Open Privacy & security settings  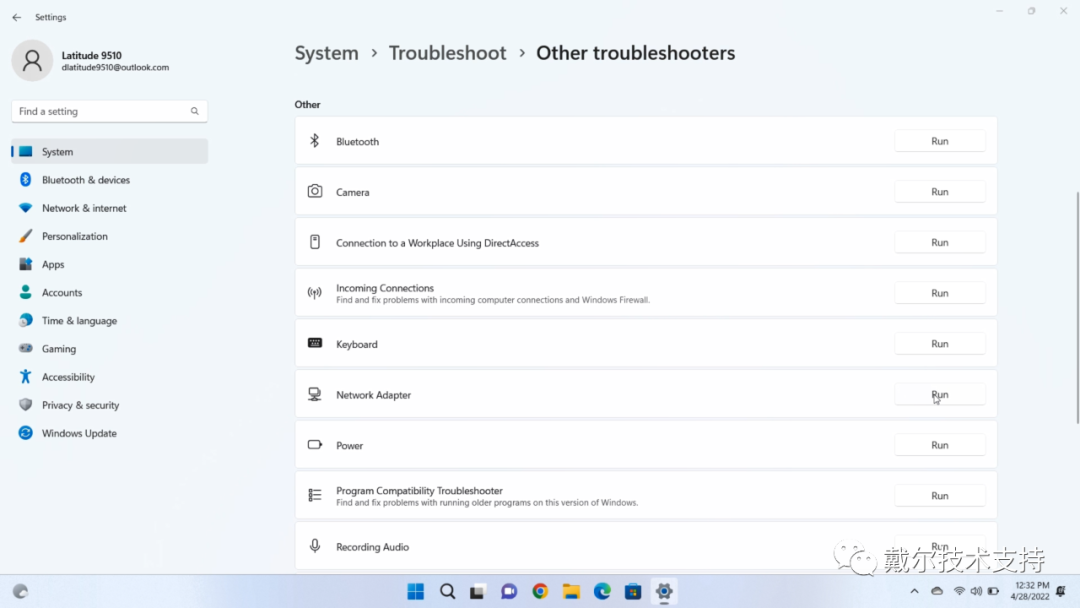[110, 406]
